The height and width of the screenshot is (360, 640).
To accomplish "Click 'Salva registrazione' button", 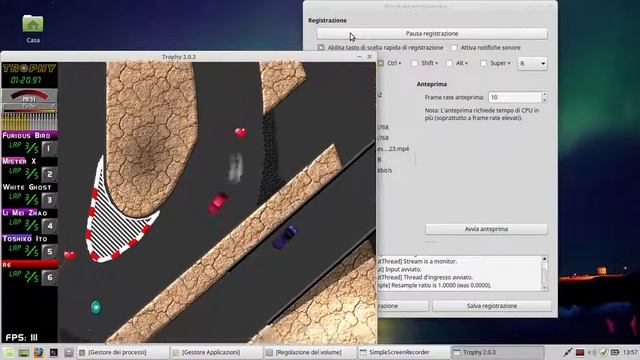I will tap(492, 306).
